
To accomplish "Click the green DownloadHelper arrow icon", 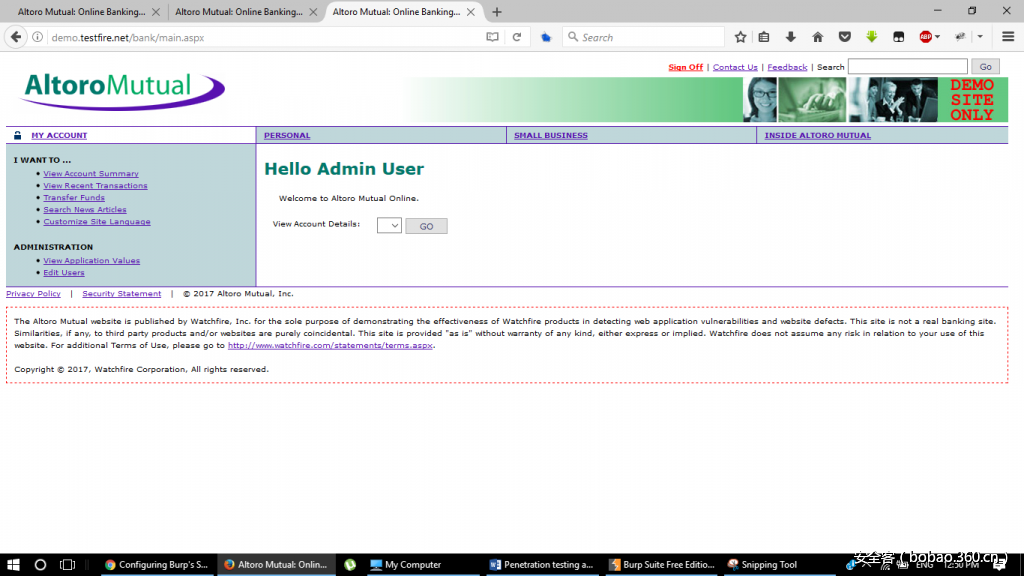I will pyautogui.click(x=871, y=36).
